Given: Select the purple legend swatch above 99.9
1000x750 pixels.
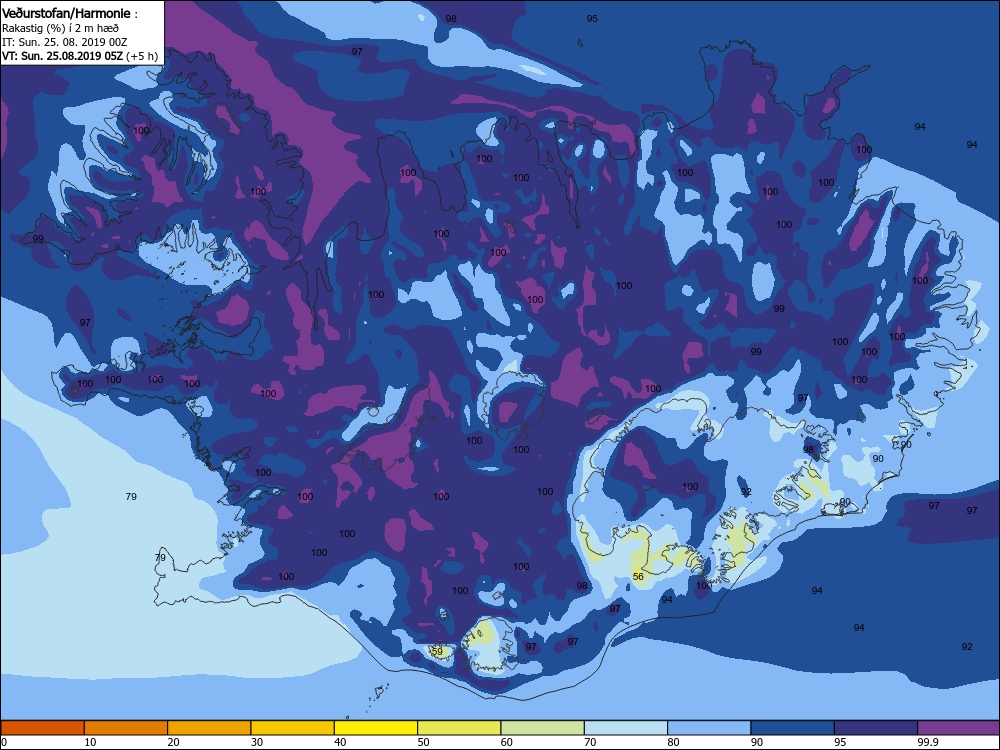Looking at the screenshot, I should coord(959,728).
